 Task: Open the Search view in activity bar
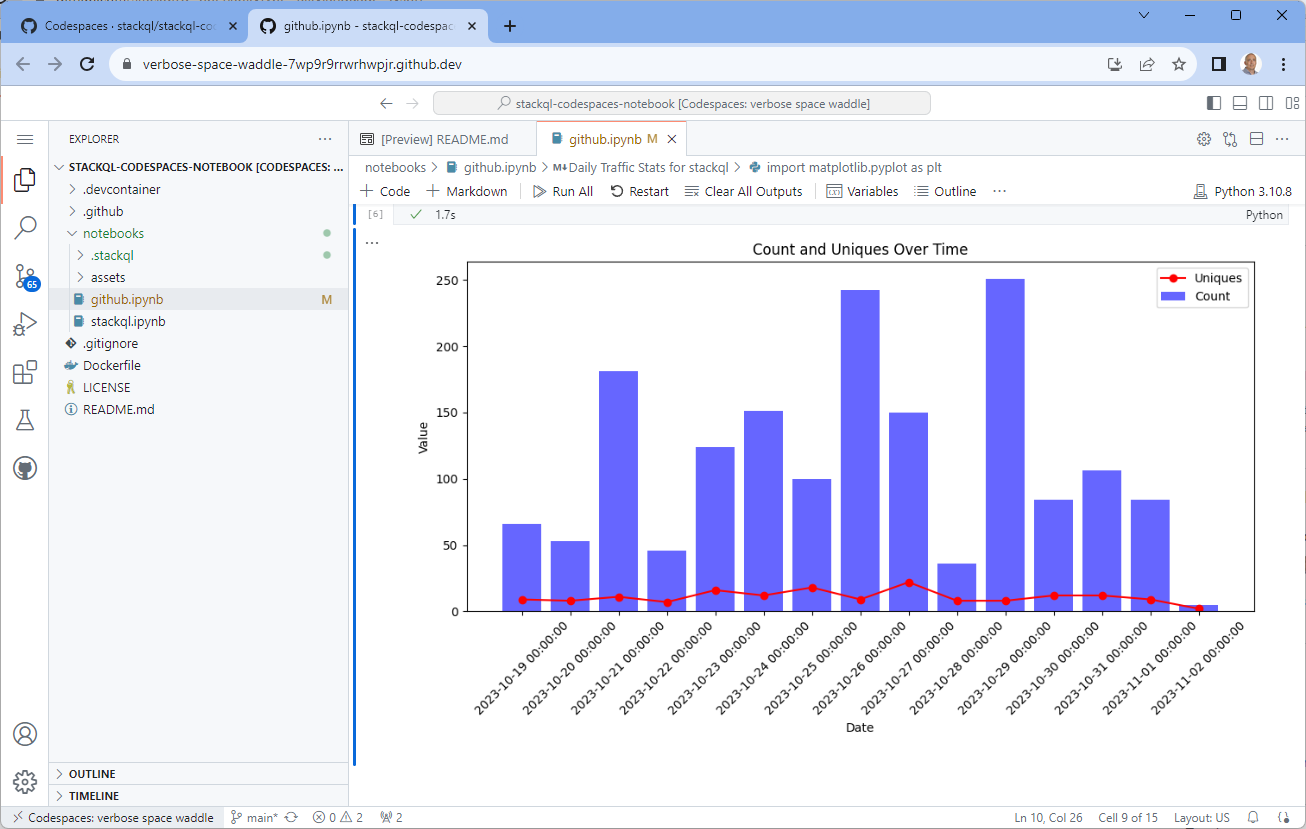coord(25,228)
